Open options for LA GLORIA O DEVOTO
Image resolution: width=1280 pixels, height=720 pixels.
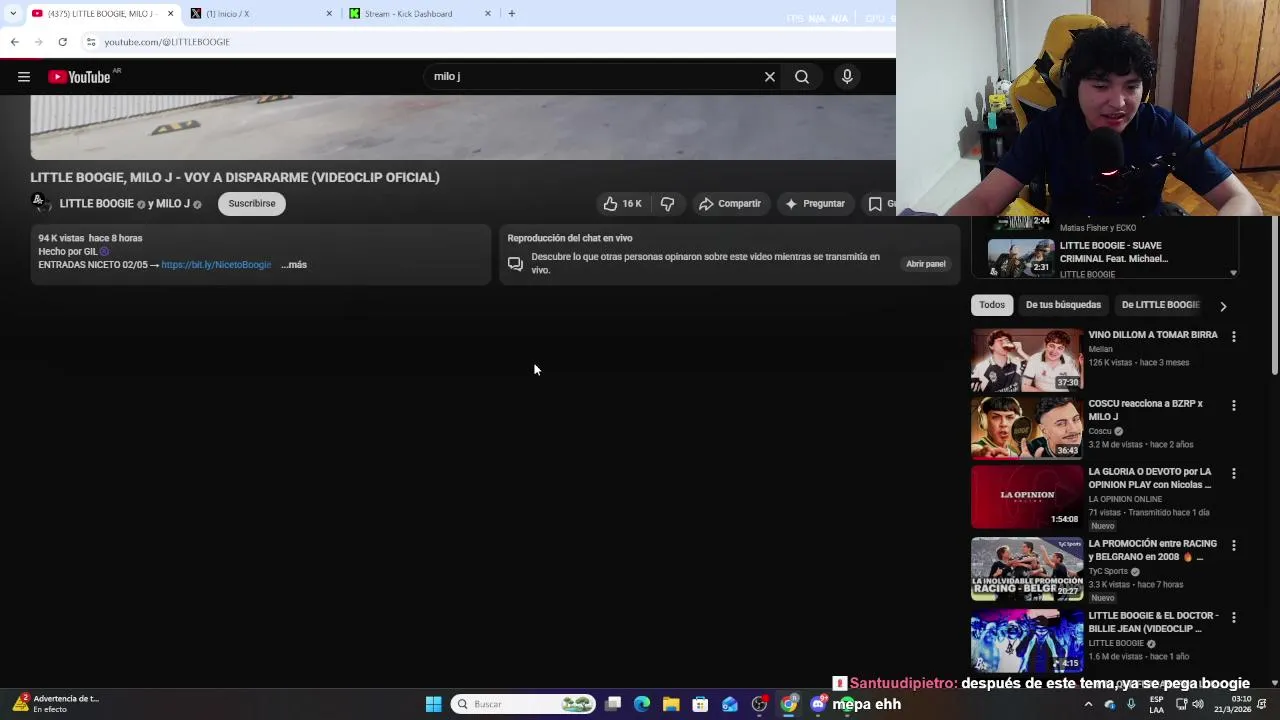point(1233,473)
